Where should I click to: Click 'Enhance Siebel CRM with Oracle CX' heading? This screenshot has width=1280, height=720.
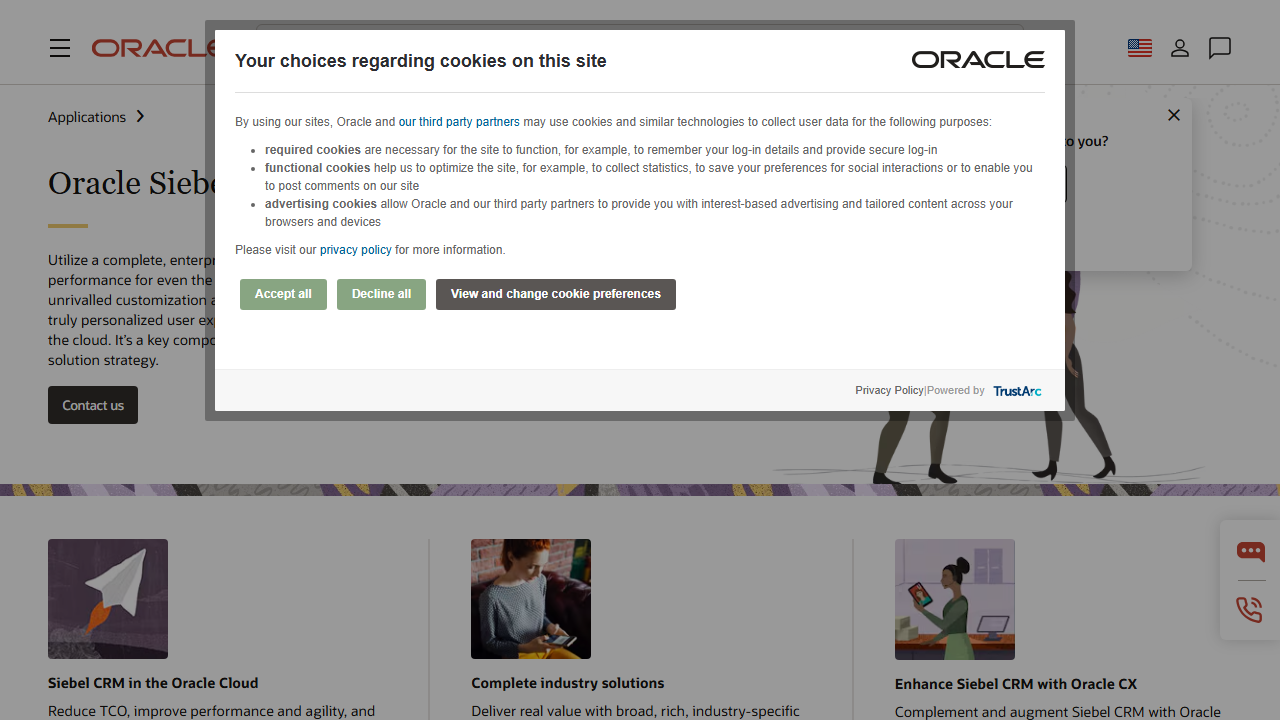[x=1016, y=684]
